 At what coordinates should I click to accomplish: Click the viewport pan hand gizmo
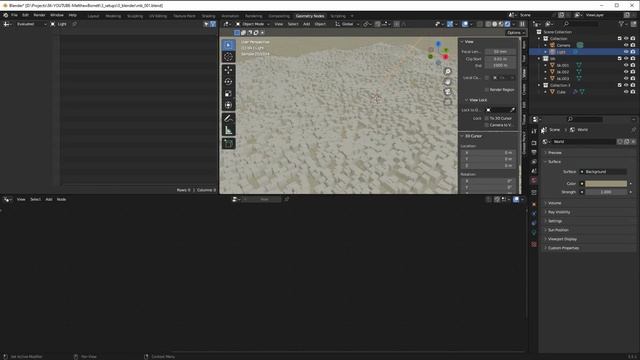[448, 82]
